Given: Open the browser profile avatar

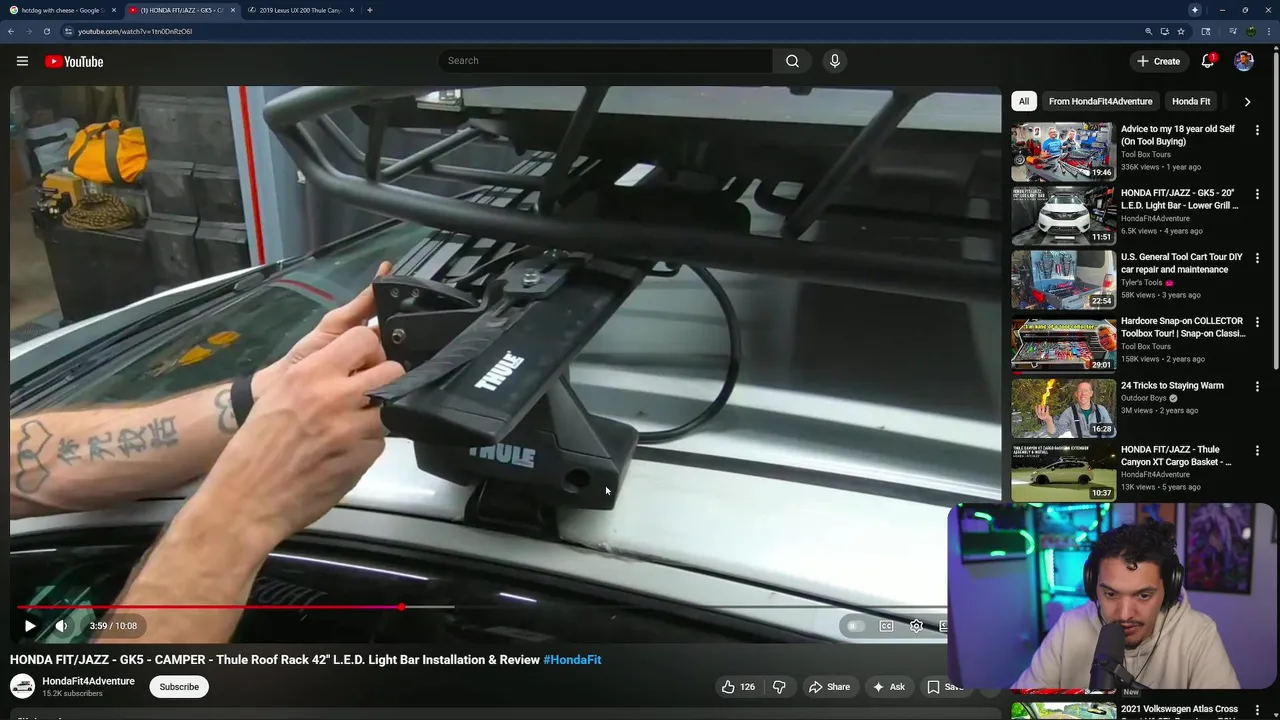Looking at the screenshot, I should coord(1251,31).
